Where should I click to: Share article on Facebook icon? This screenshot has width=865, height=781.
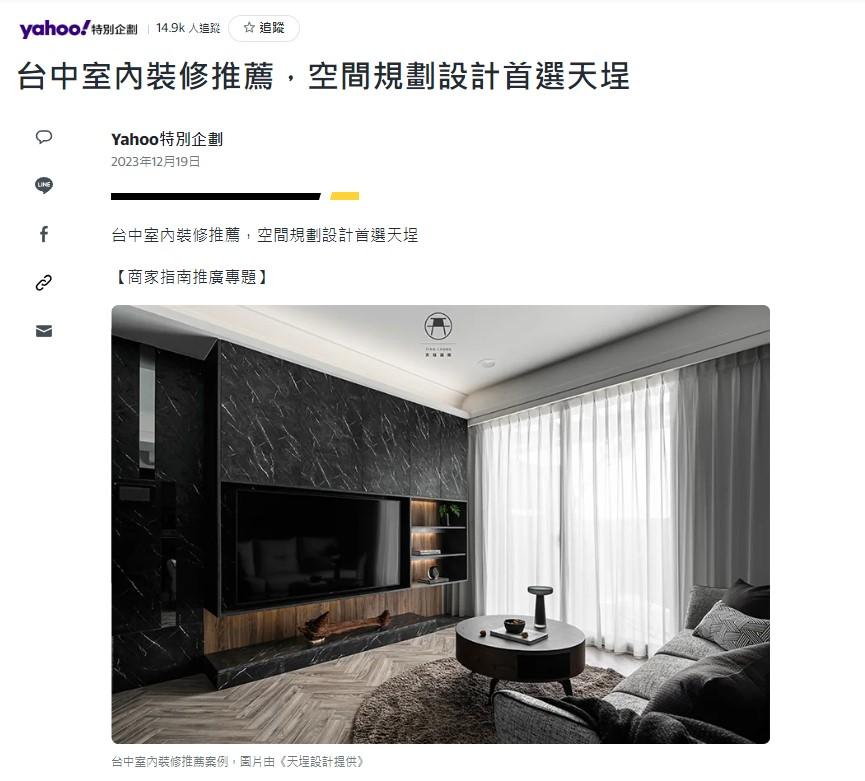click(x=44, y=234)
